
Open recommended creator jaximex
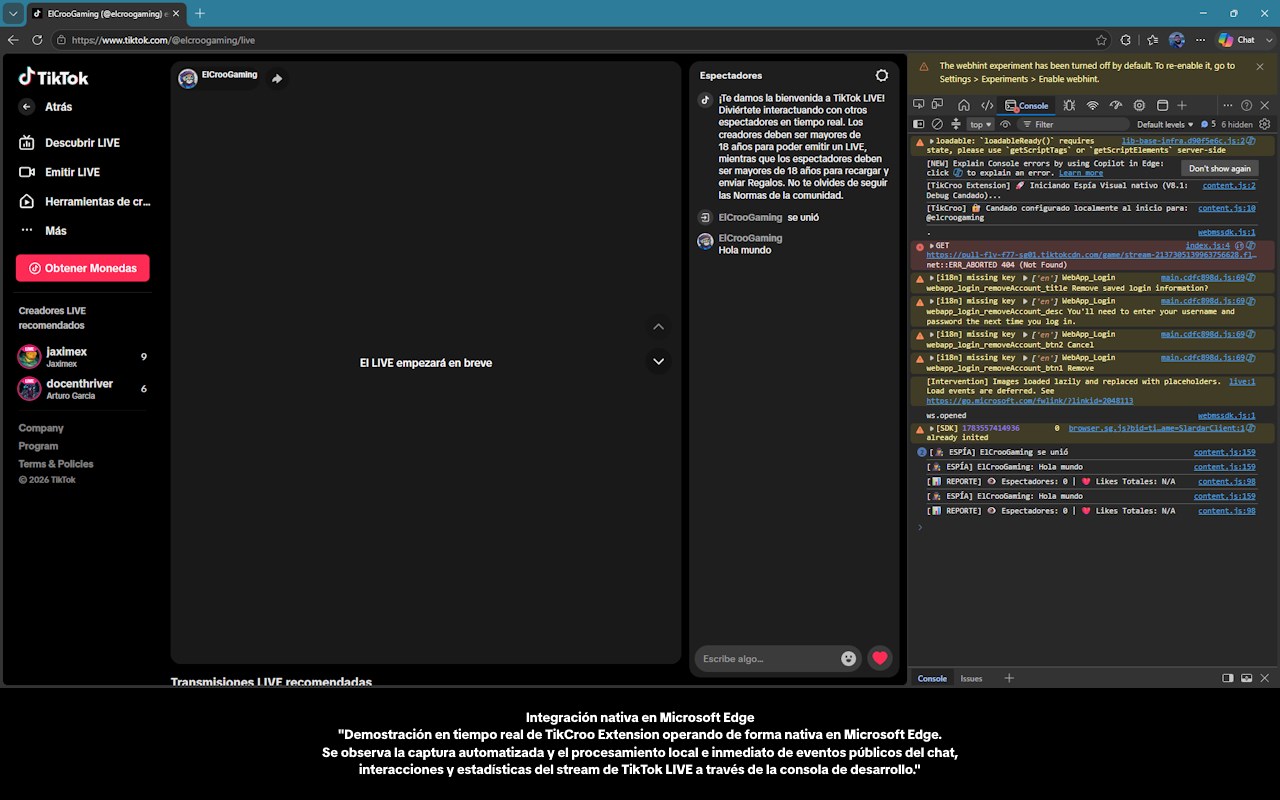[x=83, y=356]
